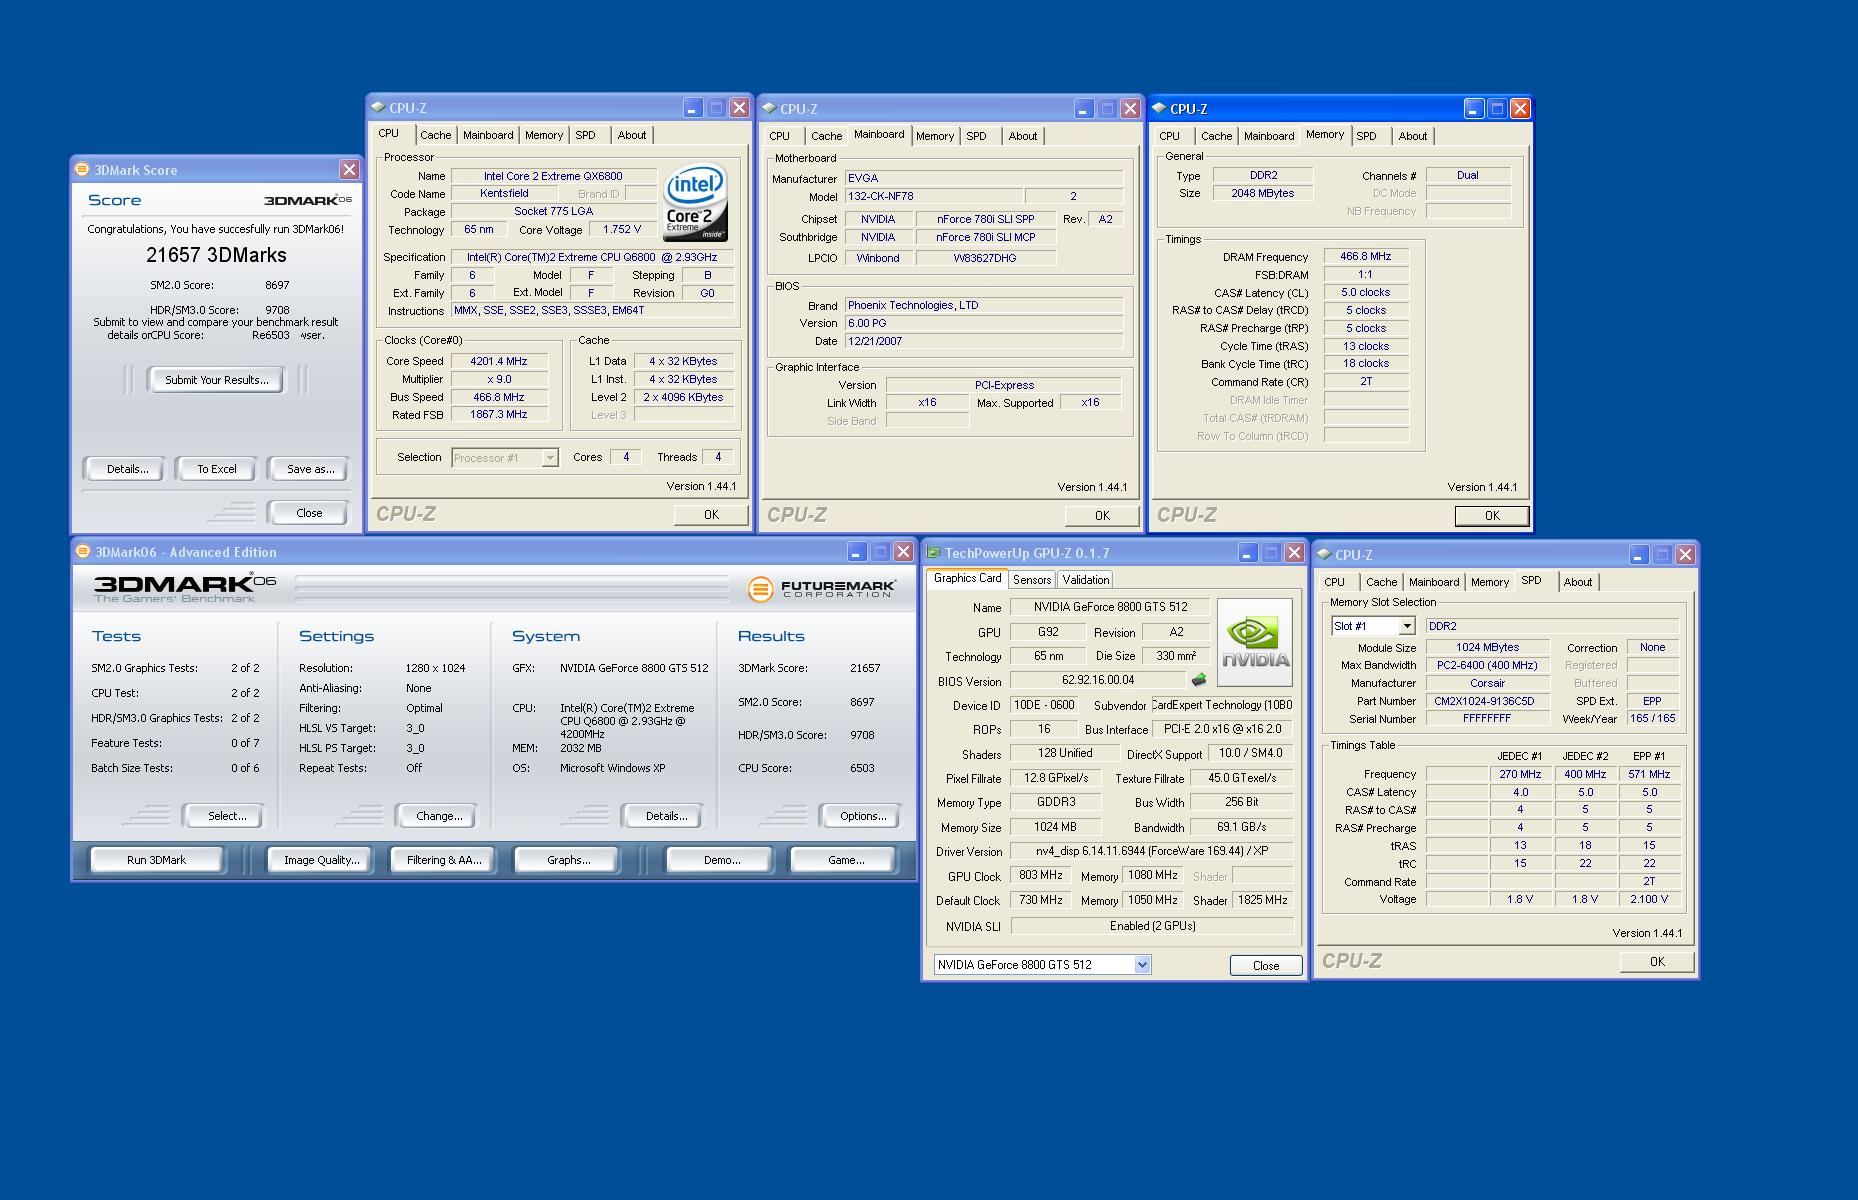Click OK in the CPU tab CPU-Z window
The width and height of the screenshot is (1858, 1200).
pos(711,515)
